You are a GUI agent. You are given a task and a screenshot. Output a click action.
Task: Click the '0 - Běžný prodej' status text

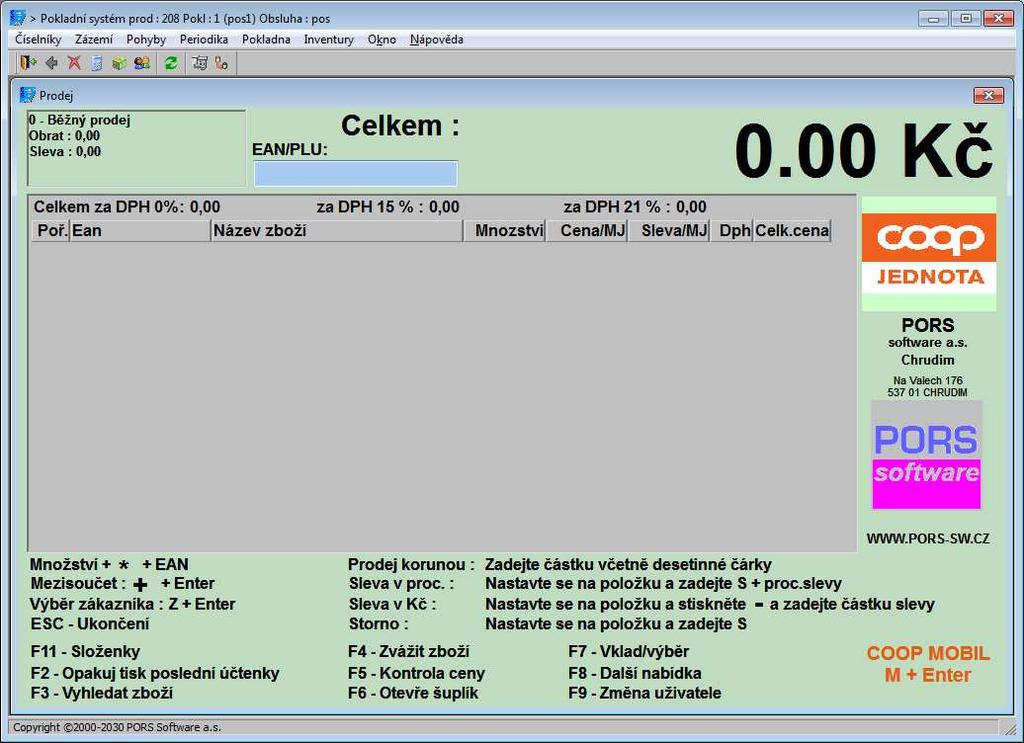click(x=80, y=120)
